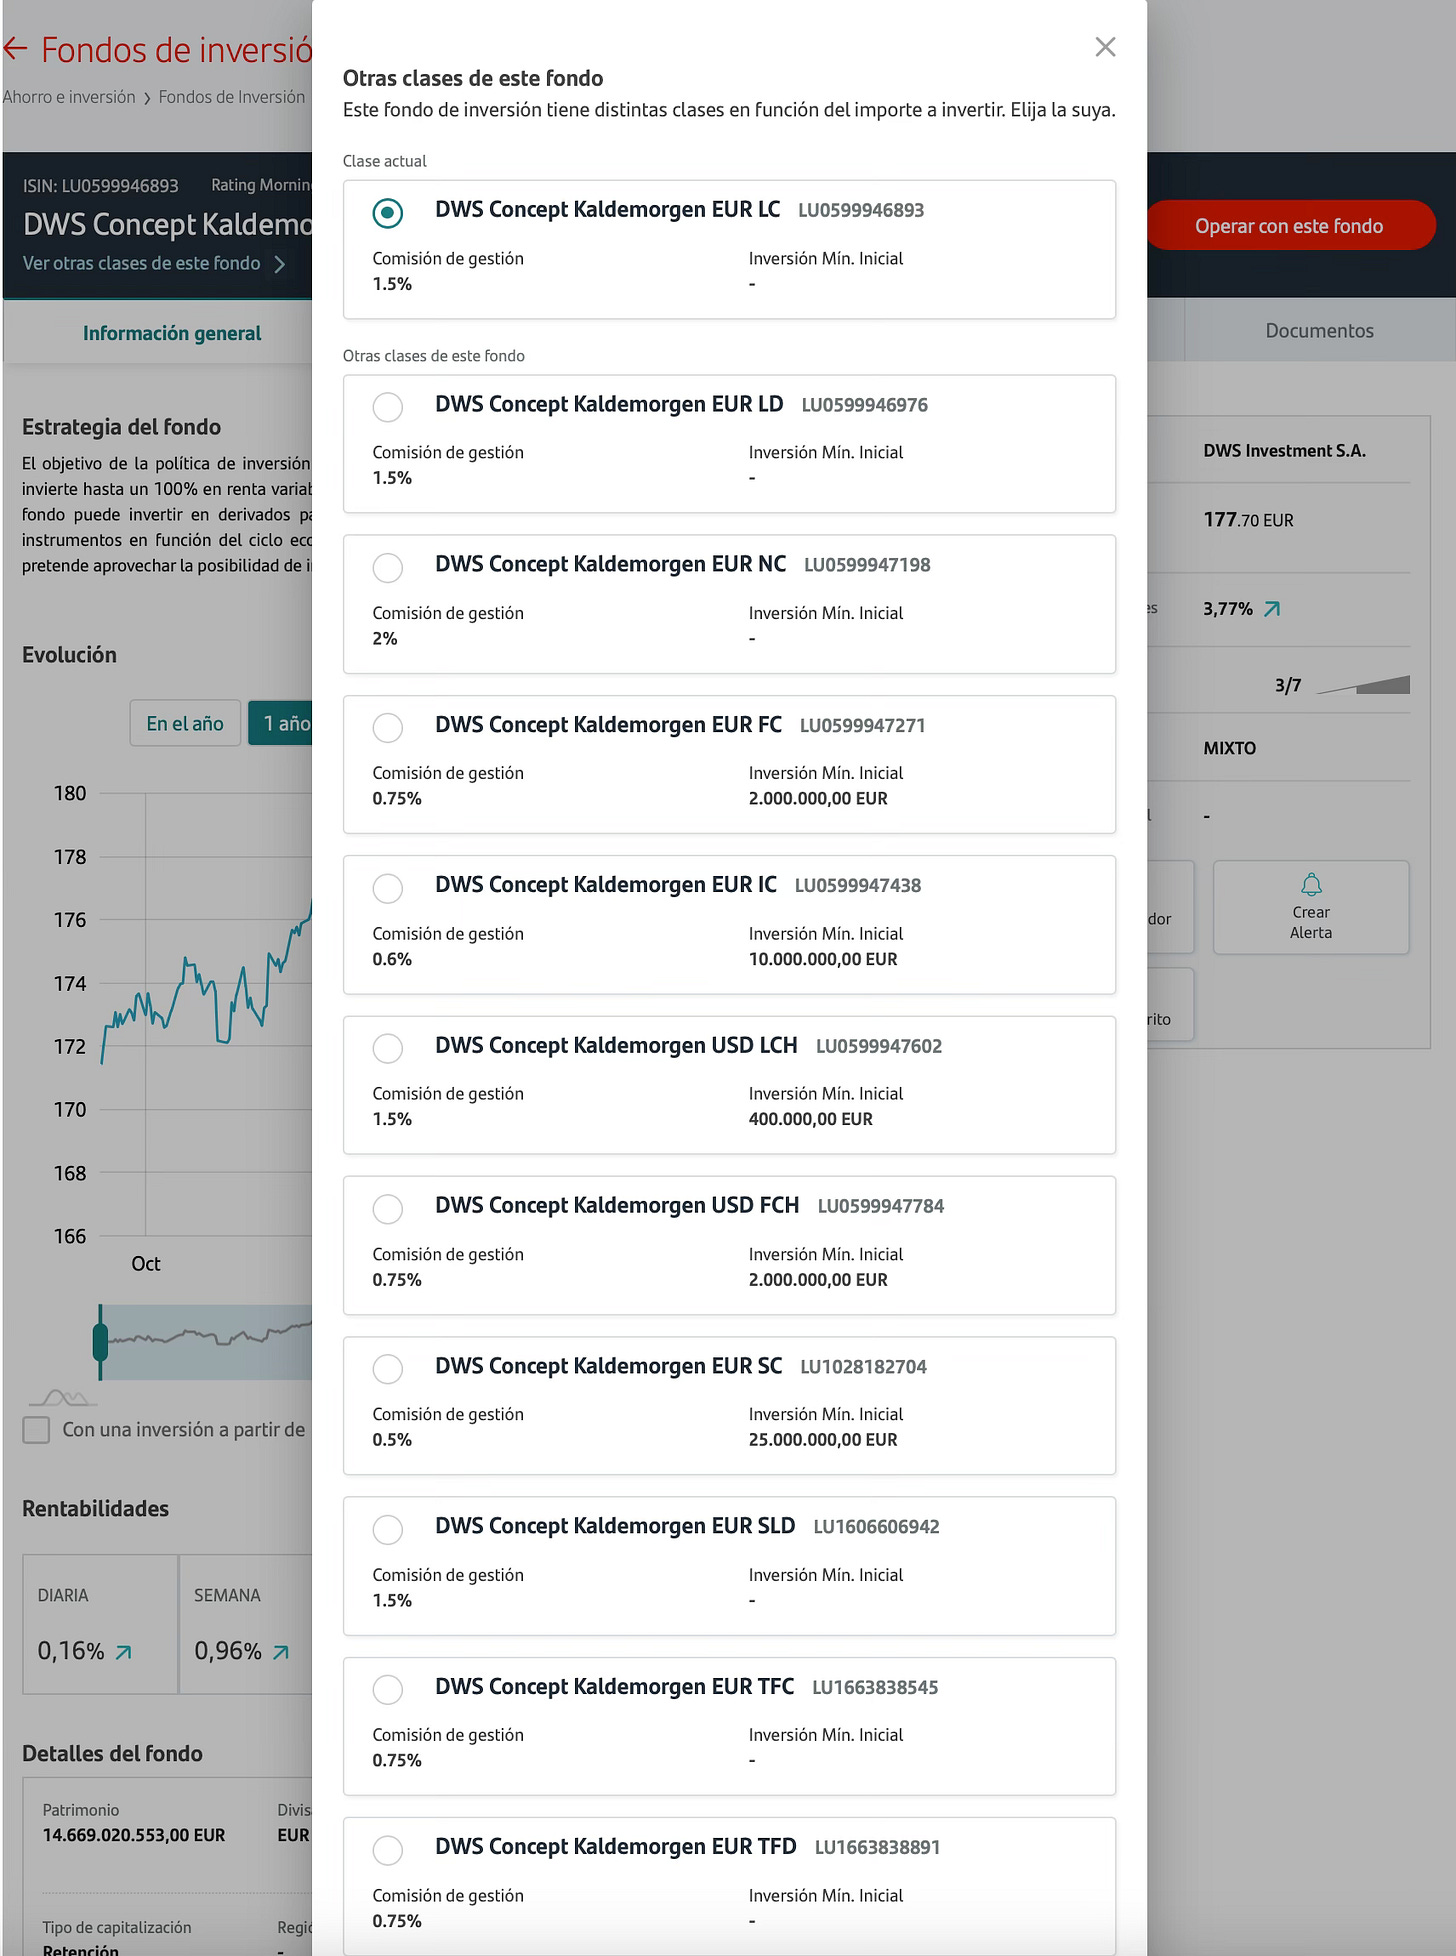Click the 0.5% management fee value
This screenshot has width=1456, height=1956.
(392, 1440)
